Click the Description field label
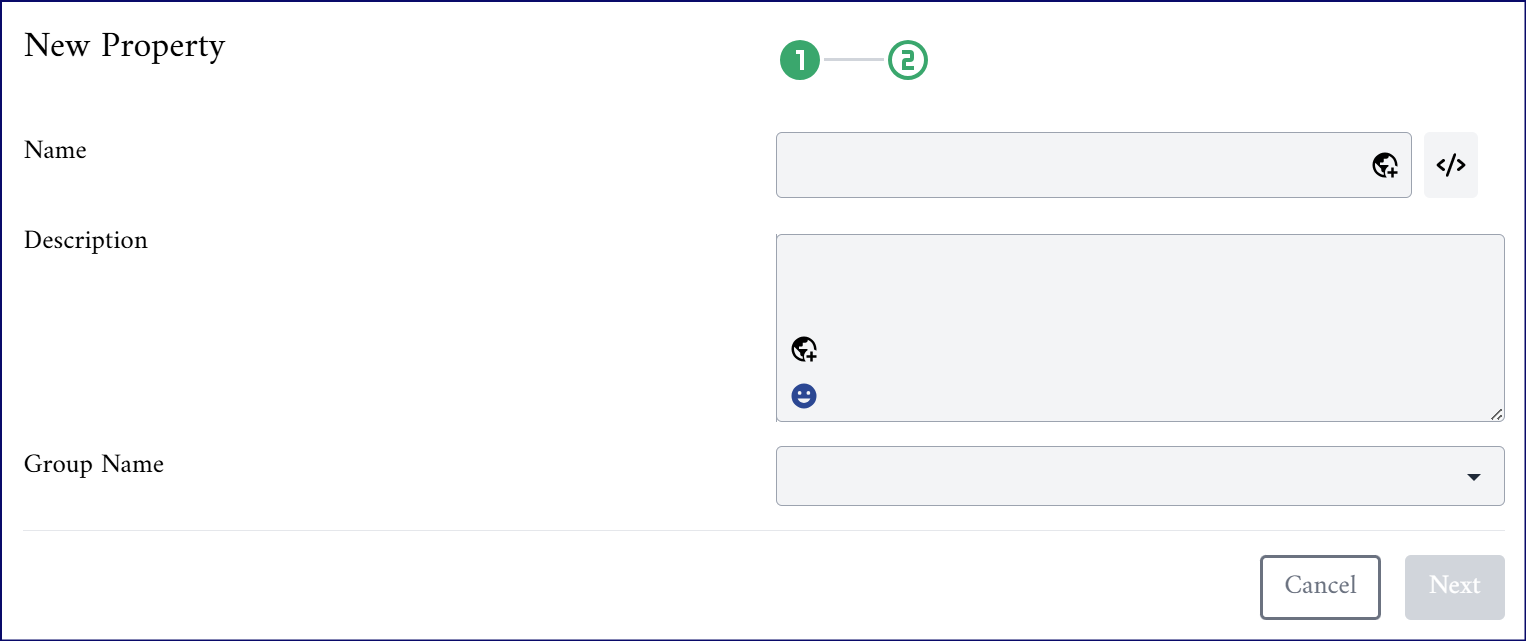 [x=86, y=241]
